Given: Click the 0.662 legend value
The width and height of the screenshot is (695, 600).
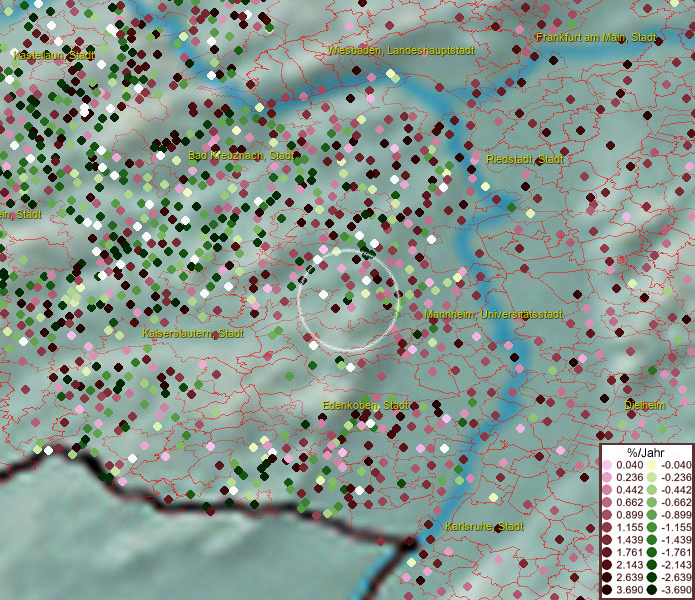Looking at the screenshot, I should 630,503.
